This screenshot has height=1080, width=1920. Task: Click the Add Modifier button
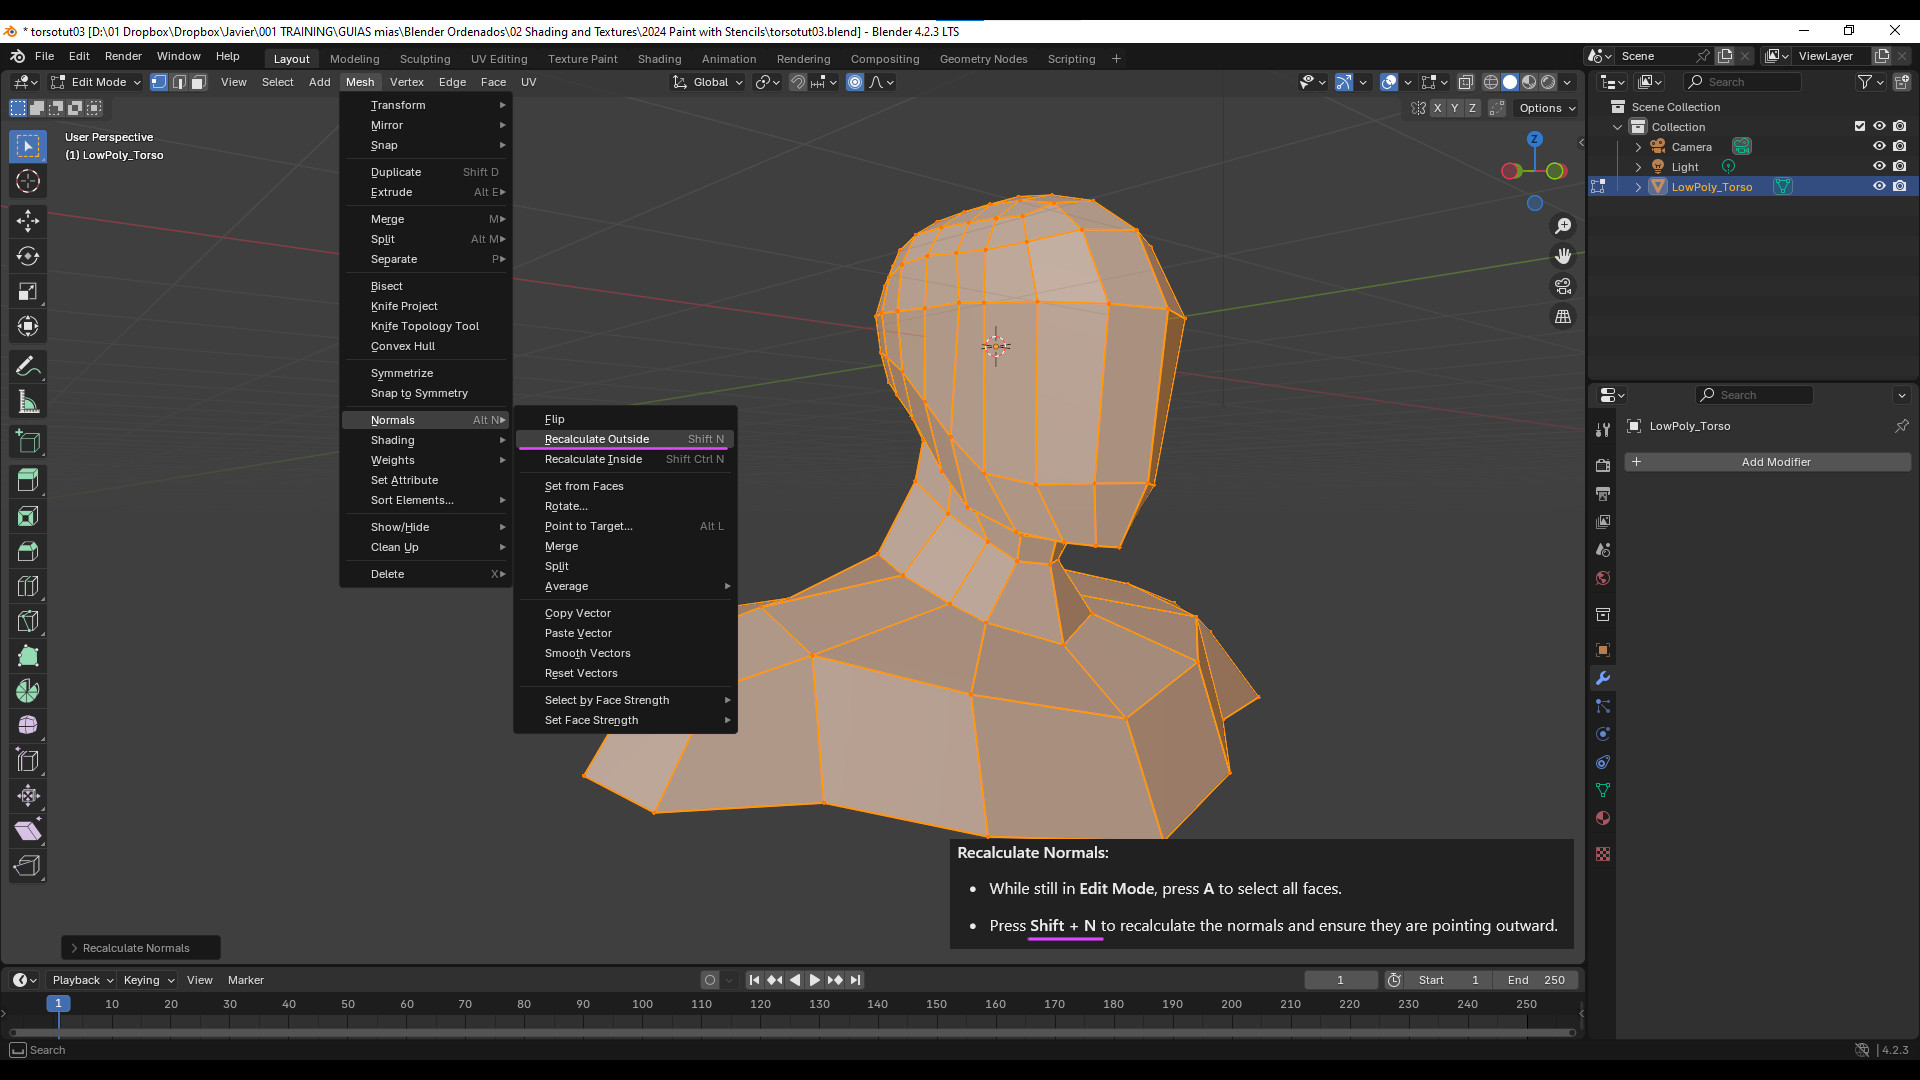pos(1767,462)
